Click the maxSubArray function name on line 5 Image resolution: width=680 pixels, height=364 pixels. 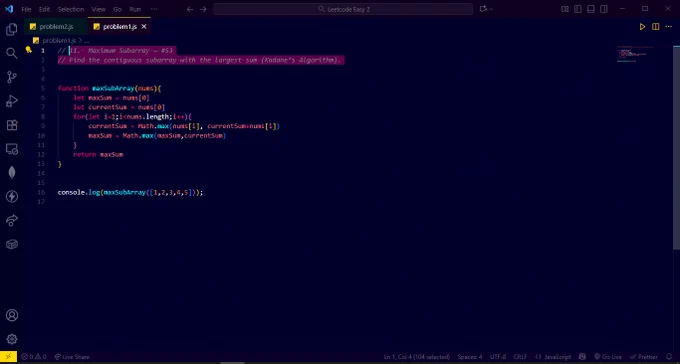[113, 88]
